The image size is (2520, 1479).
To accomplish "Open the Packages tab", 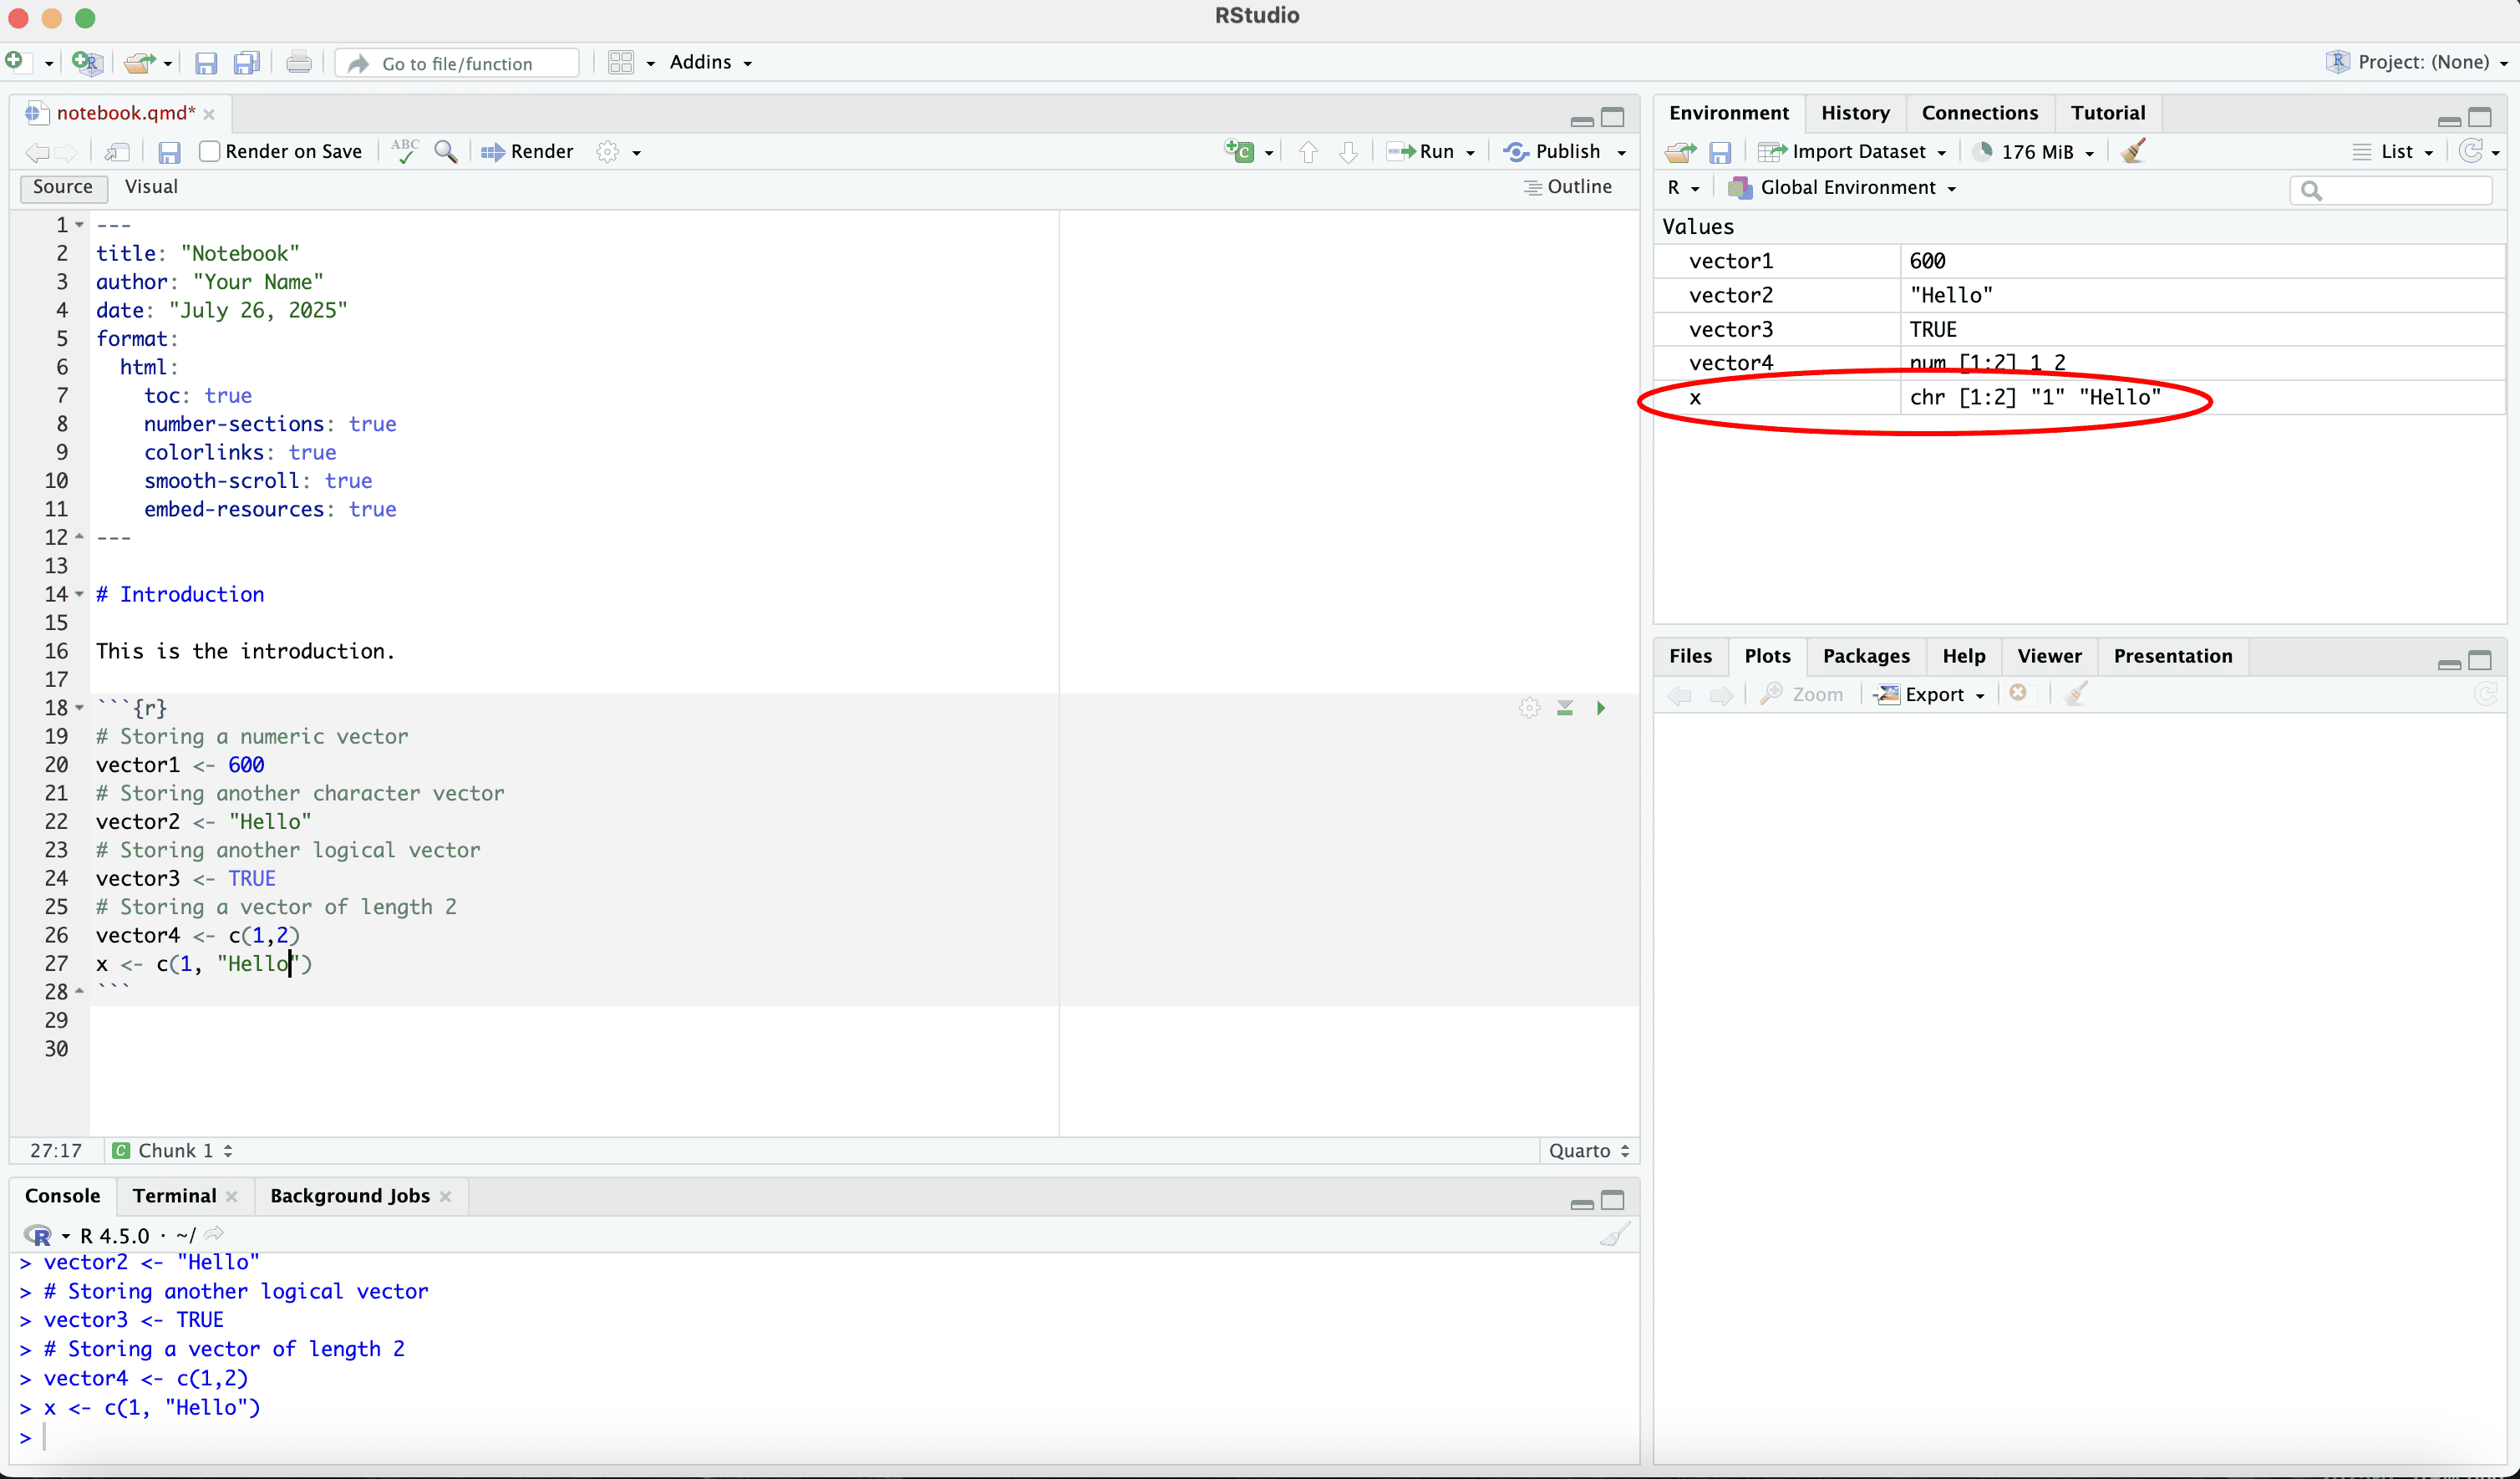I will click(1865, 656).
